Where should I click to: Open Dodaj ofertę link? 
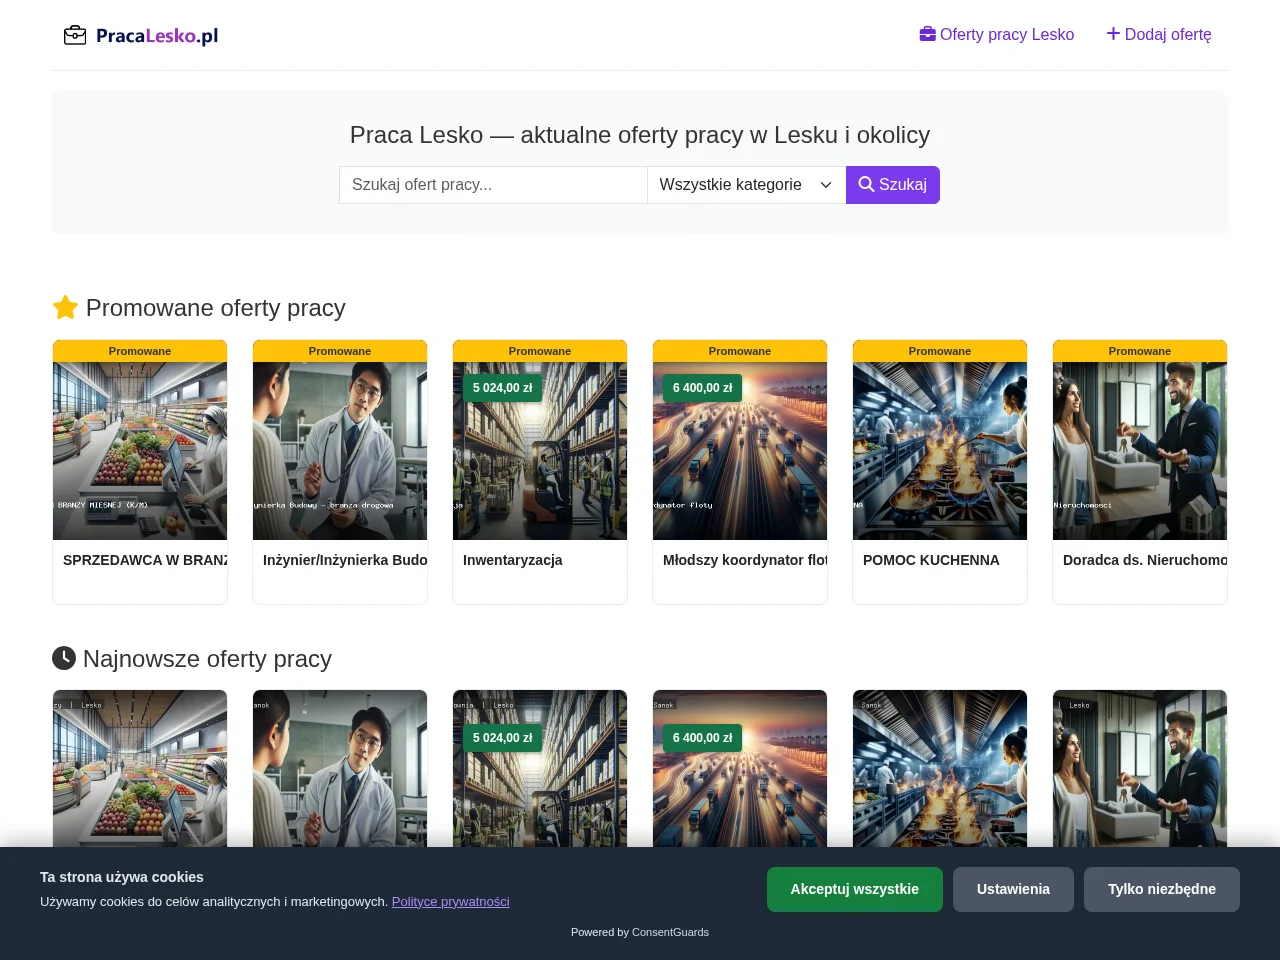[1159, 34]
